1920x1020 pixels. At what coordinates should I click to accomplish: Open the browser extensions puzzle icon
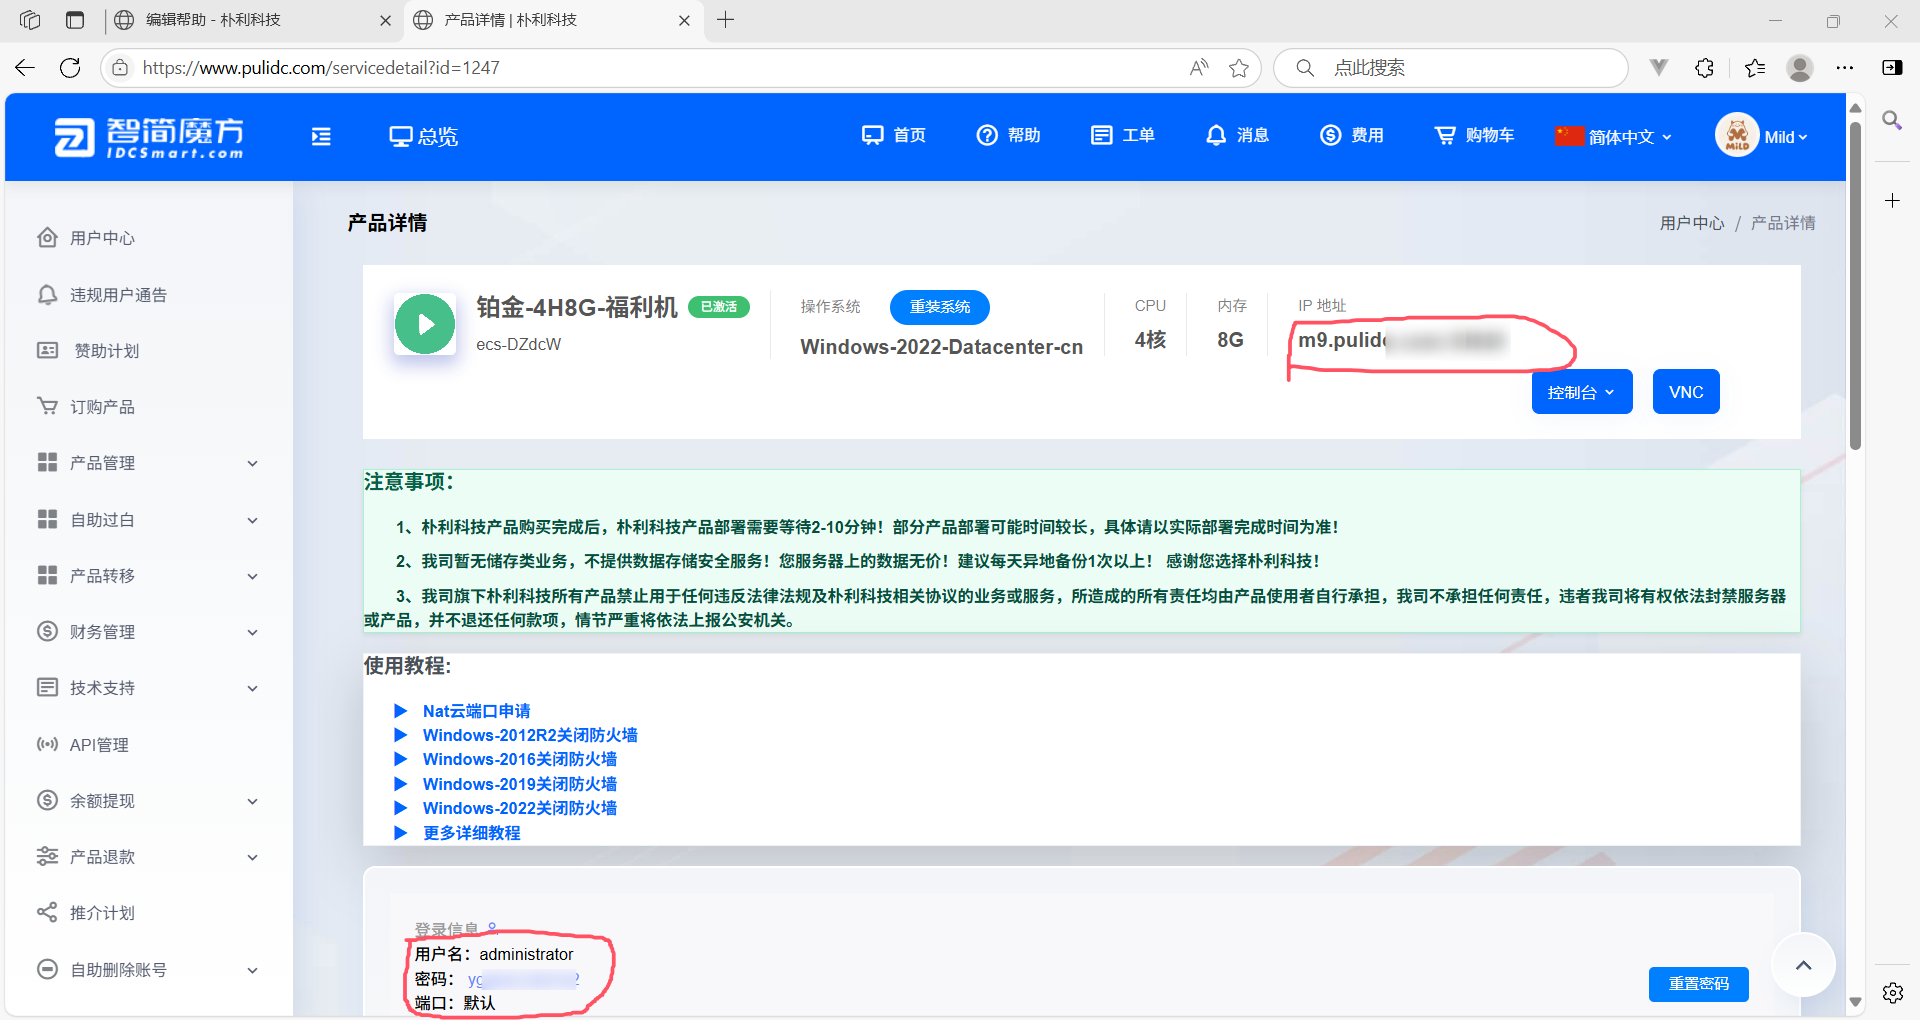(1705, 68)
